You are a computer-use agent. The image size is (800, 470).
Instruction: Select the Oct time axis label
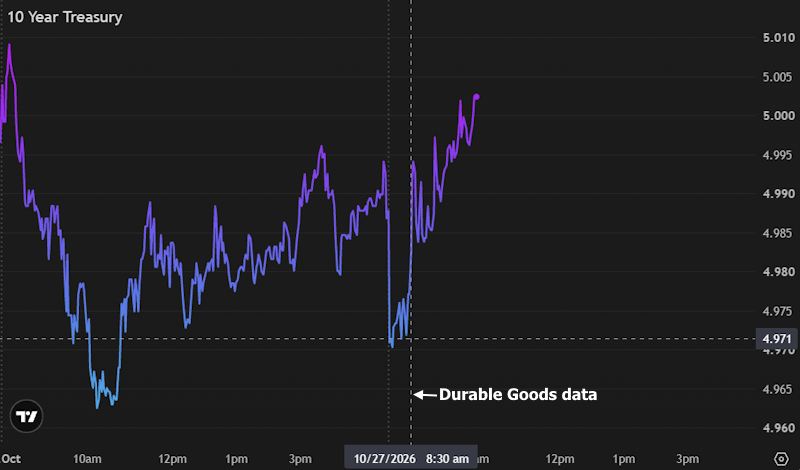click(x=11, y=459)
